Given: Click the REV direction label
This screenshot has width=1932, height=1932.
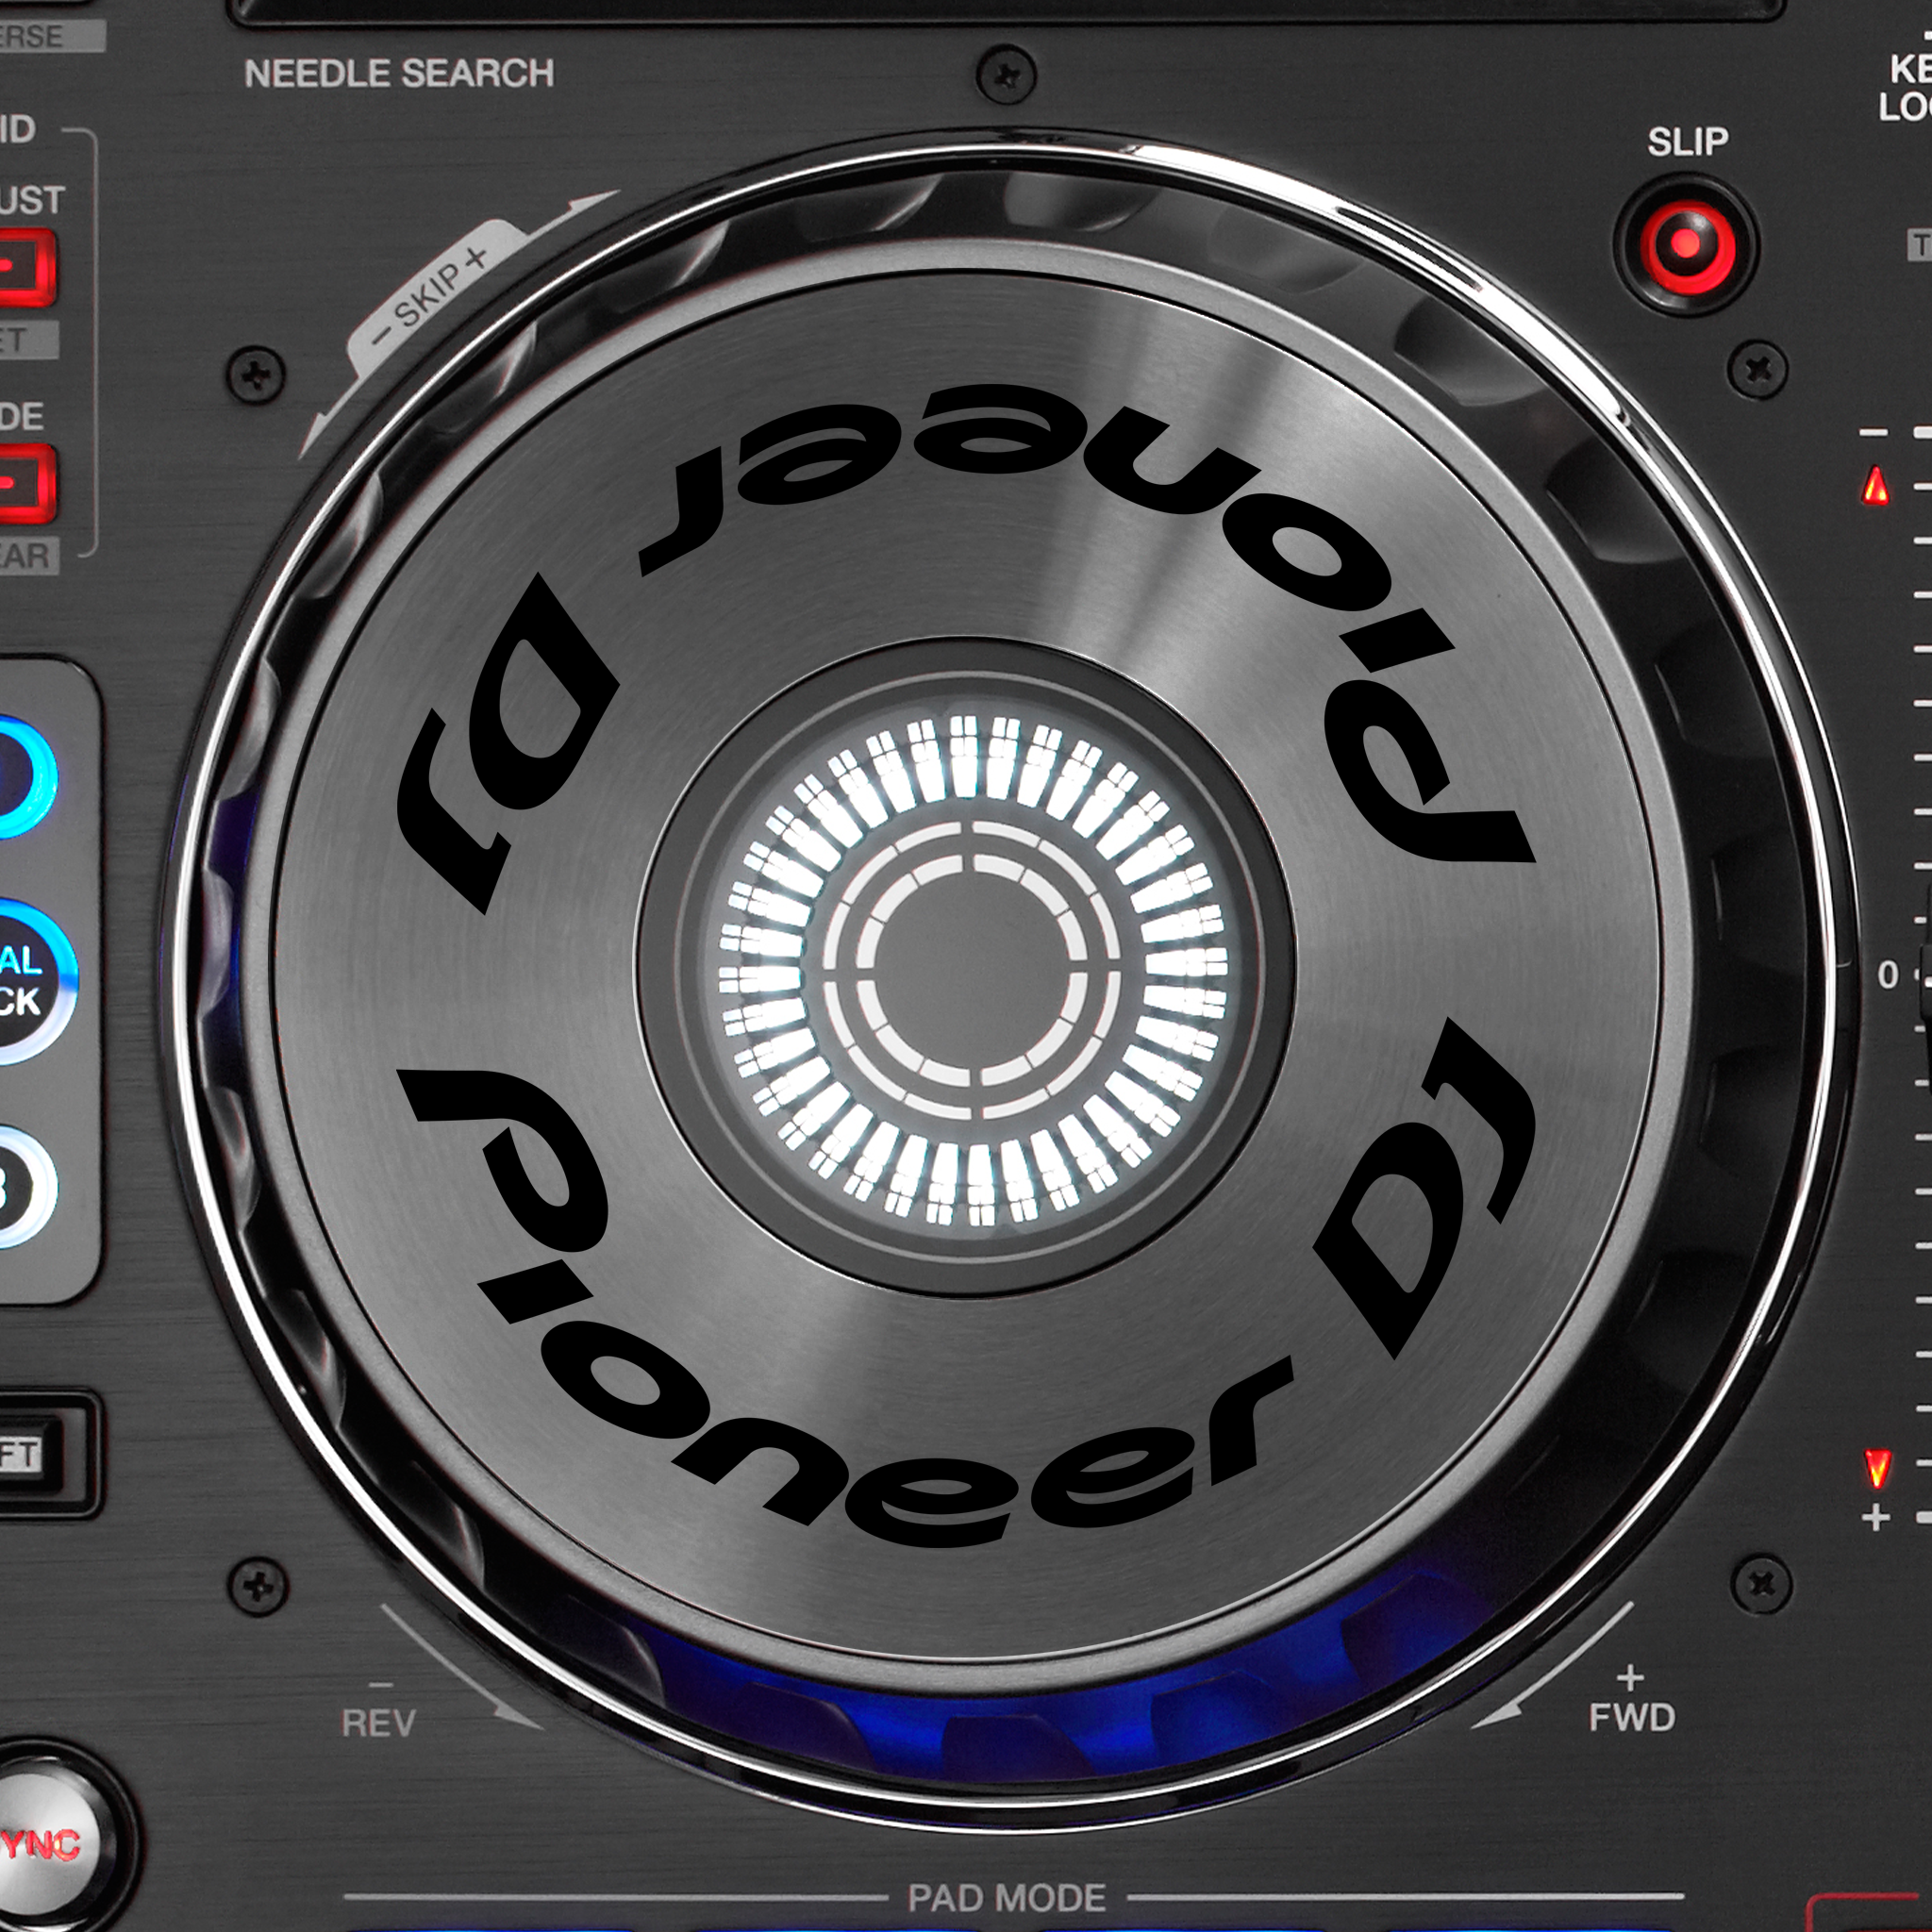Looking at the screenshot, I should 378,1723.
